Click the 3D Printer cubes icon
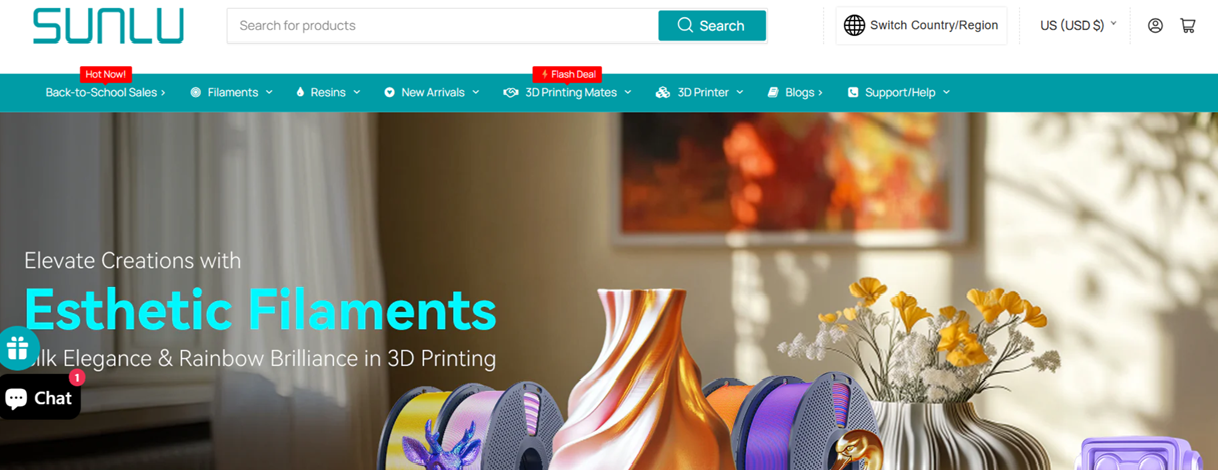1218x470 pixels. tap(662, 92)
